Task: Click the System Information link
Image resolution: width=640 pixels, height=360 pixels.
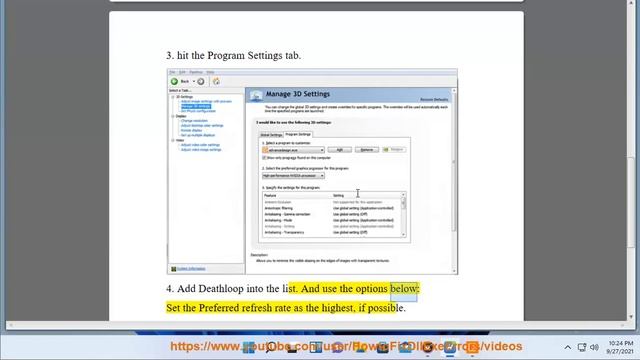Action: click(191, 269)
